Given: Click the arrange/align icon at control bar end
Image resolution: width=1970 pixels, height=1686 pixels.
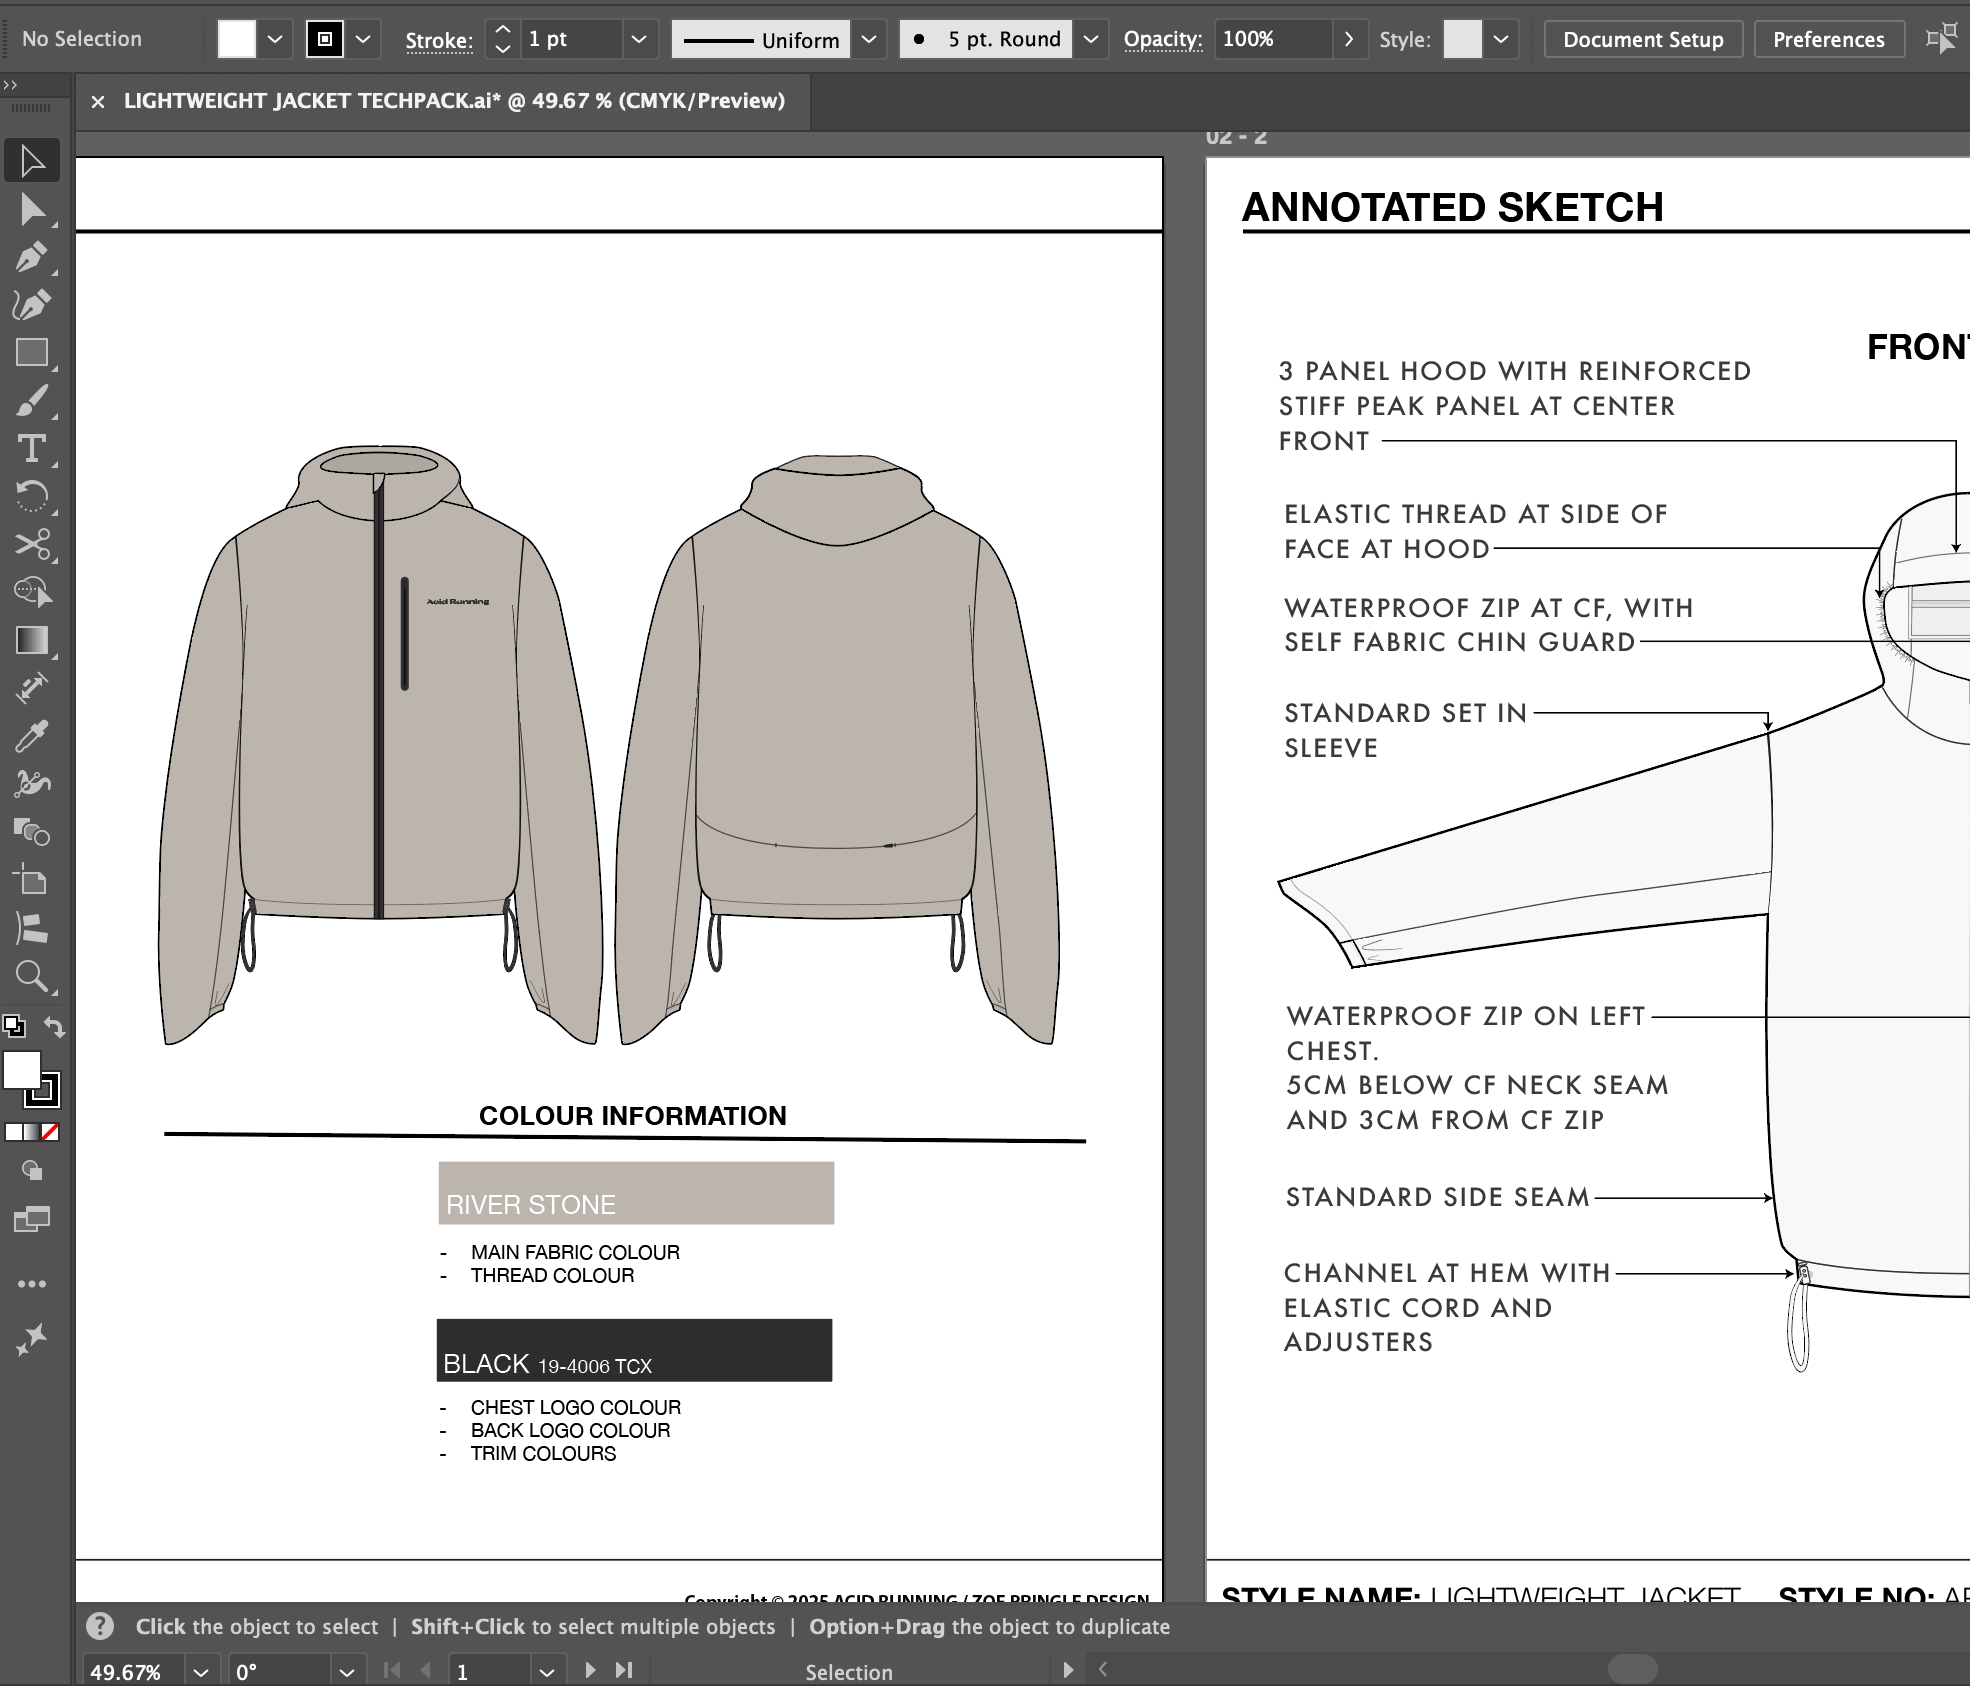Looking at the screenshot, I should (x=1941, y=38).
